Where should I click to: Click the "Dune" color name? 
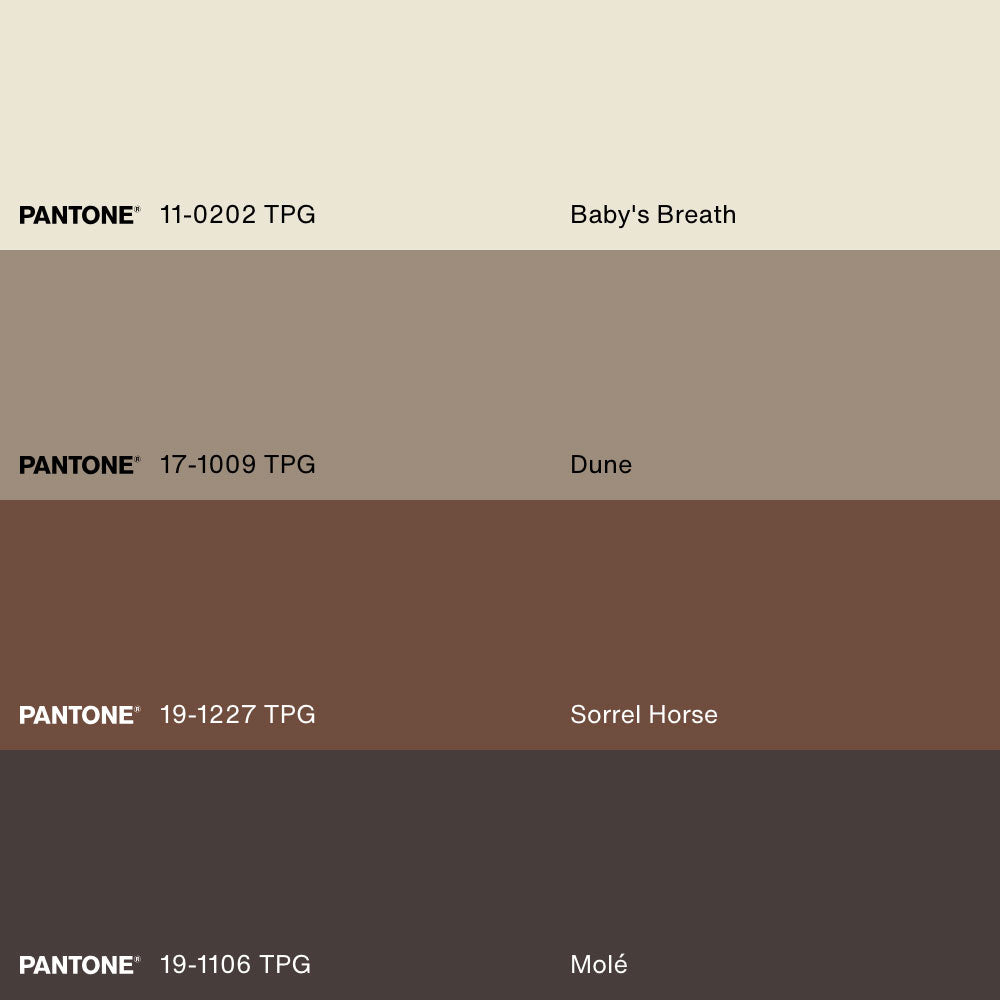(601, 464)
